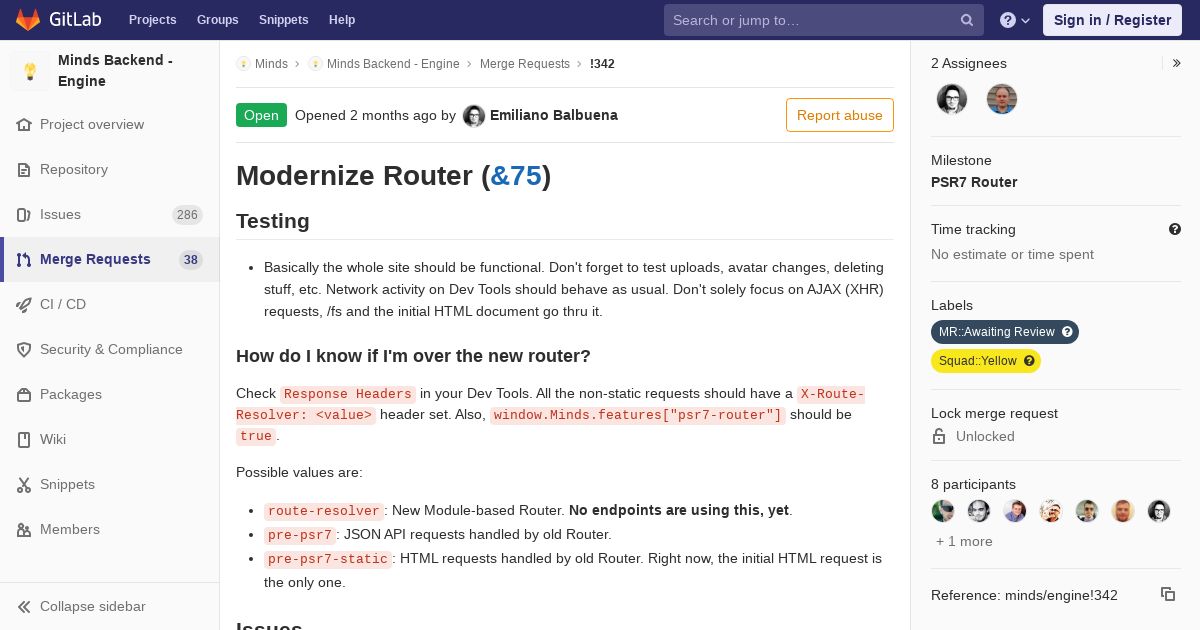Viewport: 1200px width, 630px height.
Task: Open Repository in sidebar
Action: (x=74, y=169)
